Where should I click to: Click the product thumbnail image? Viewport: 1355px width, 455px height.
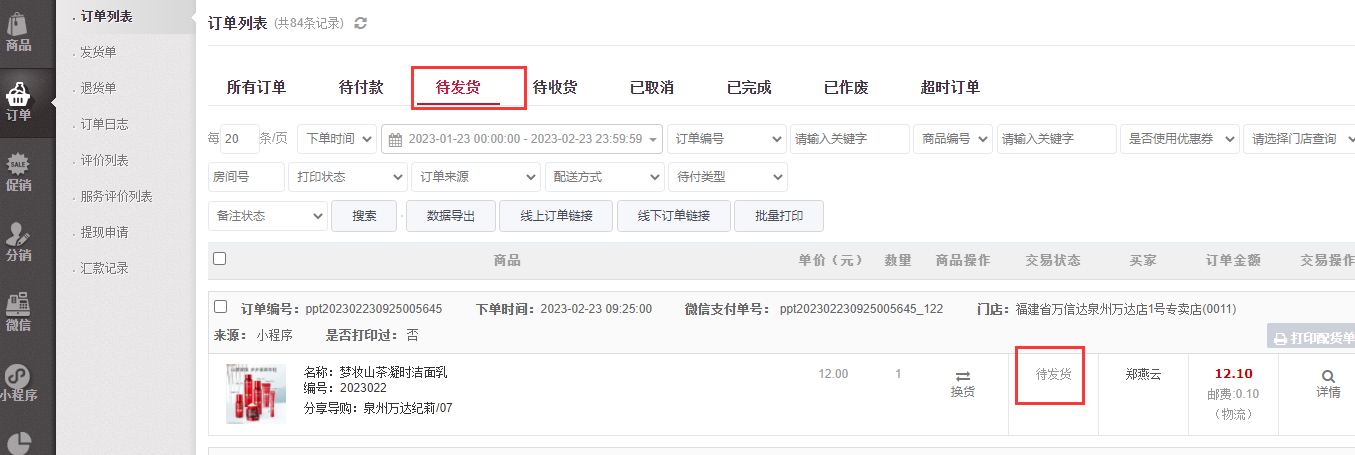tap(256, 393)
